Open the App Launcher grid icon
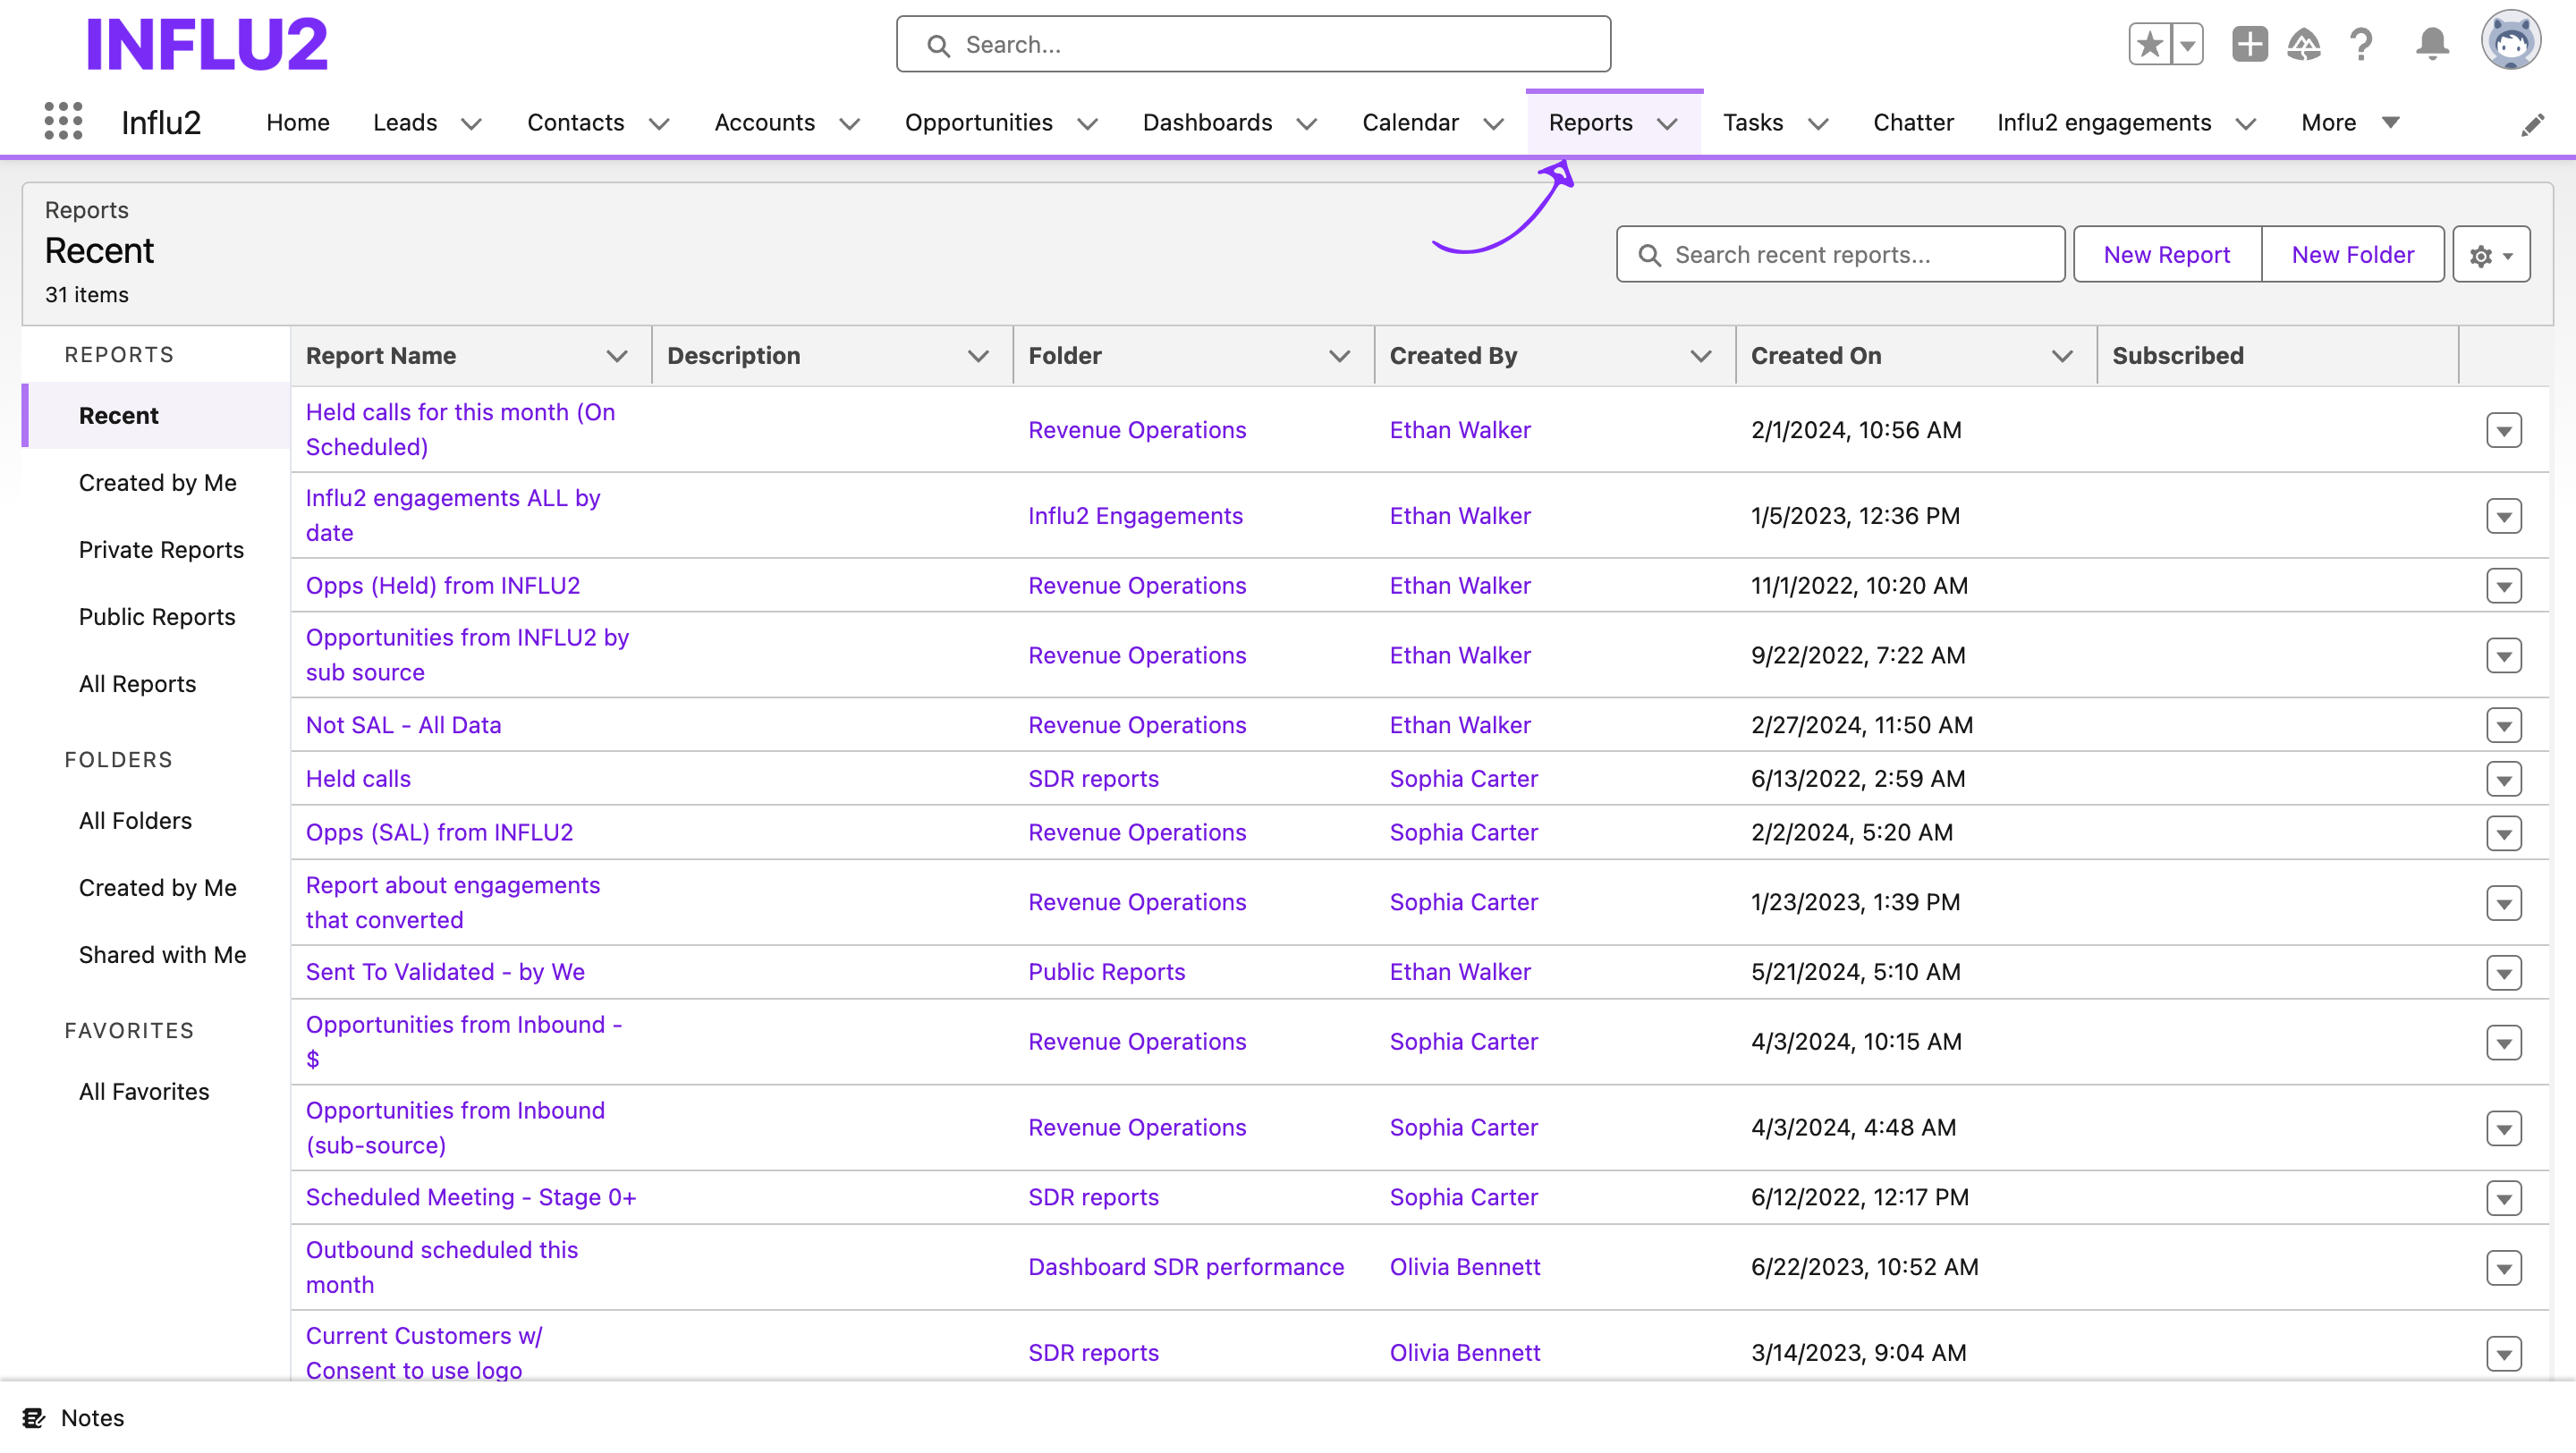2576x1453 pixels. click(62, 121)
